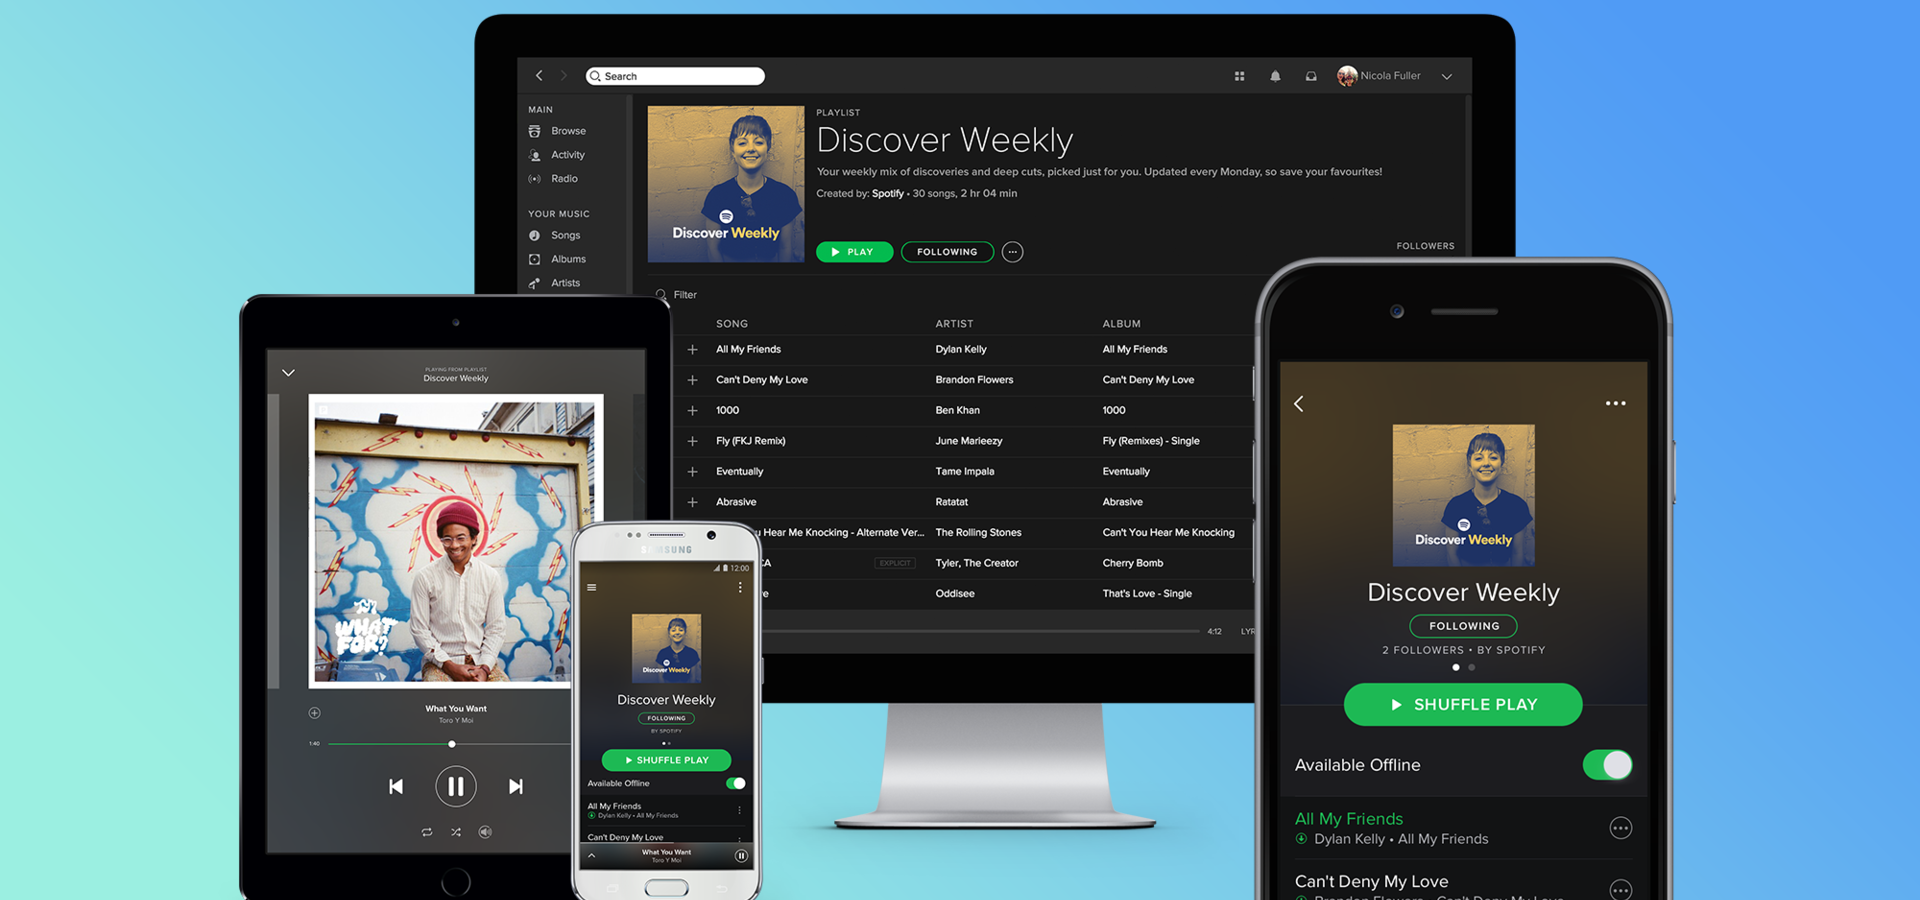
Task: Go back with iPhone back chevron
Action: tap(1299, 404)
